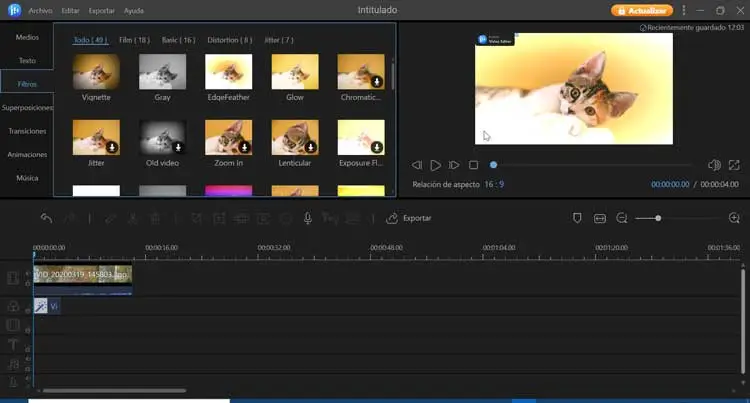Click the trash Delete icon in toolbar
Screen dimensions: 750x403
[155, 218]
